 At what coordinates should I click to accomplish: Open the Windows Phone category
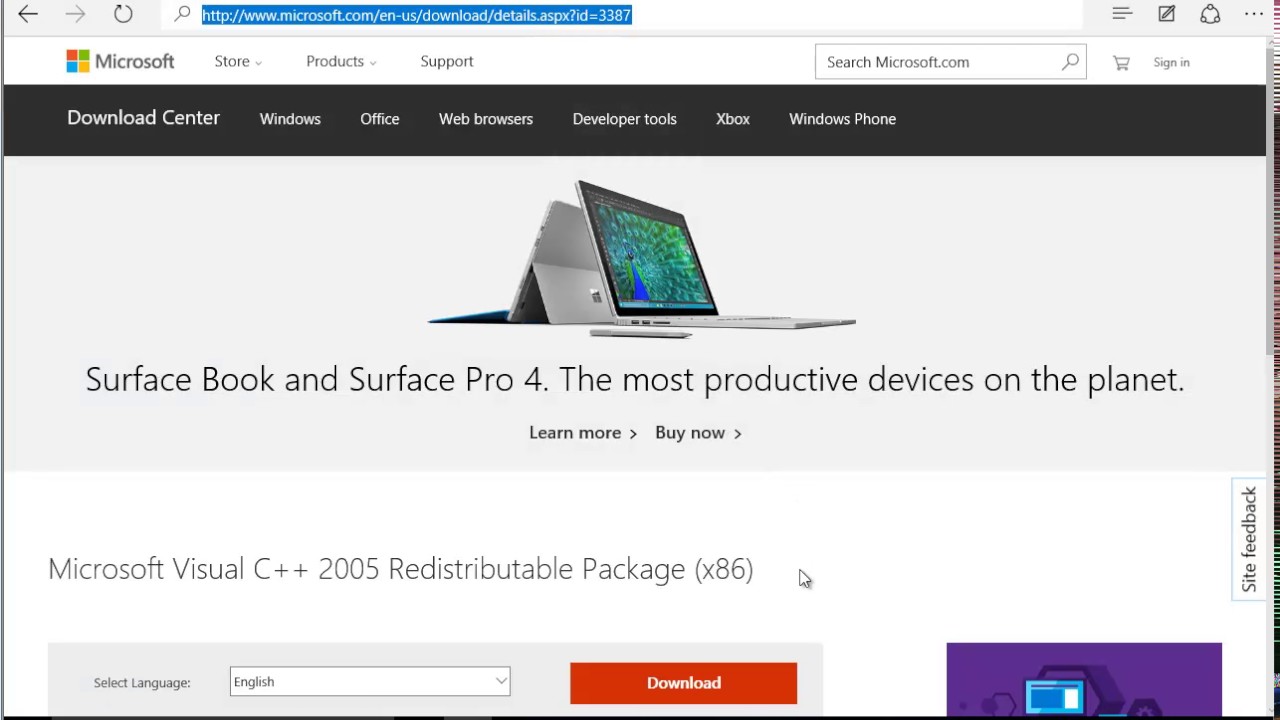coord(843,119)
